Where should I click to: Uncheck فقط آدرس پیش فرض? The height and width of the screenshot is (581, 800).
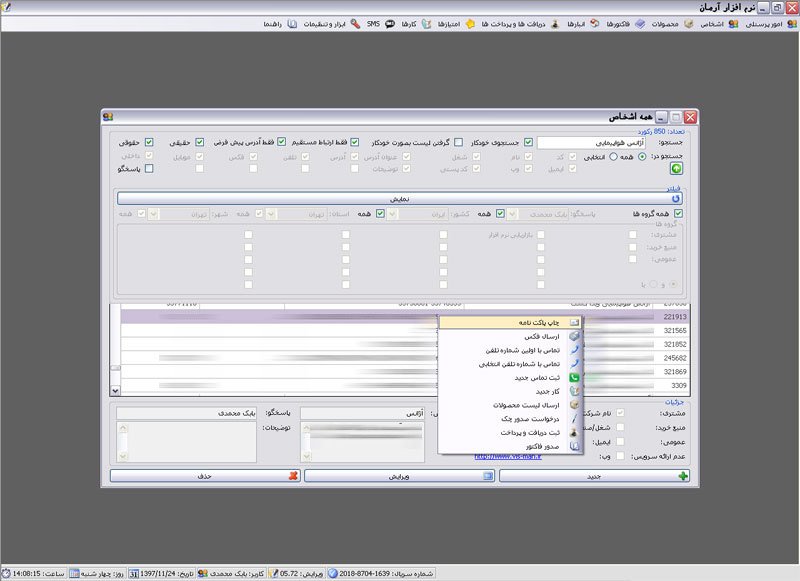click(x=282, y=142)
